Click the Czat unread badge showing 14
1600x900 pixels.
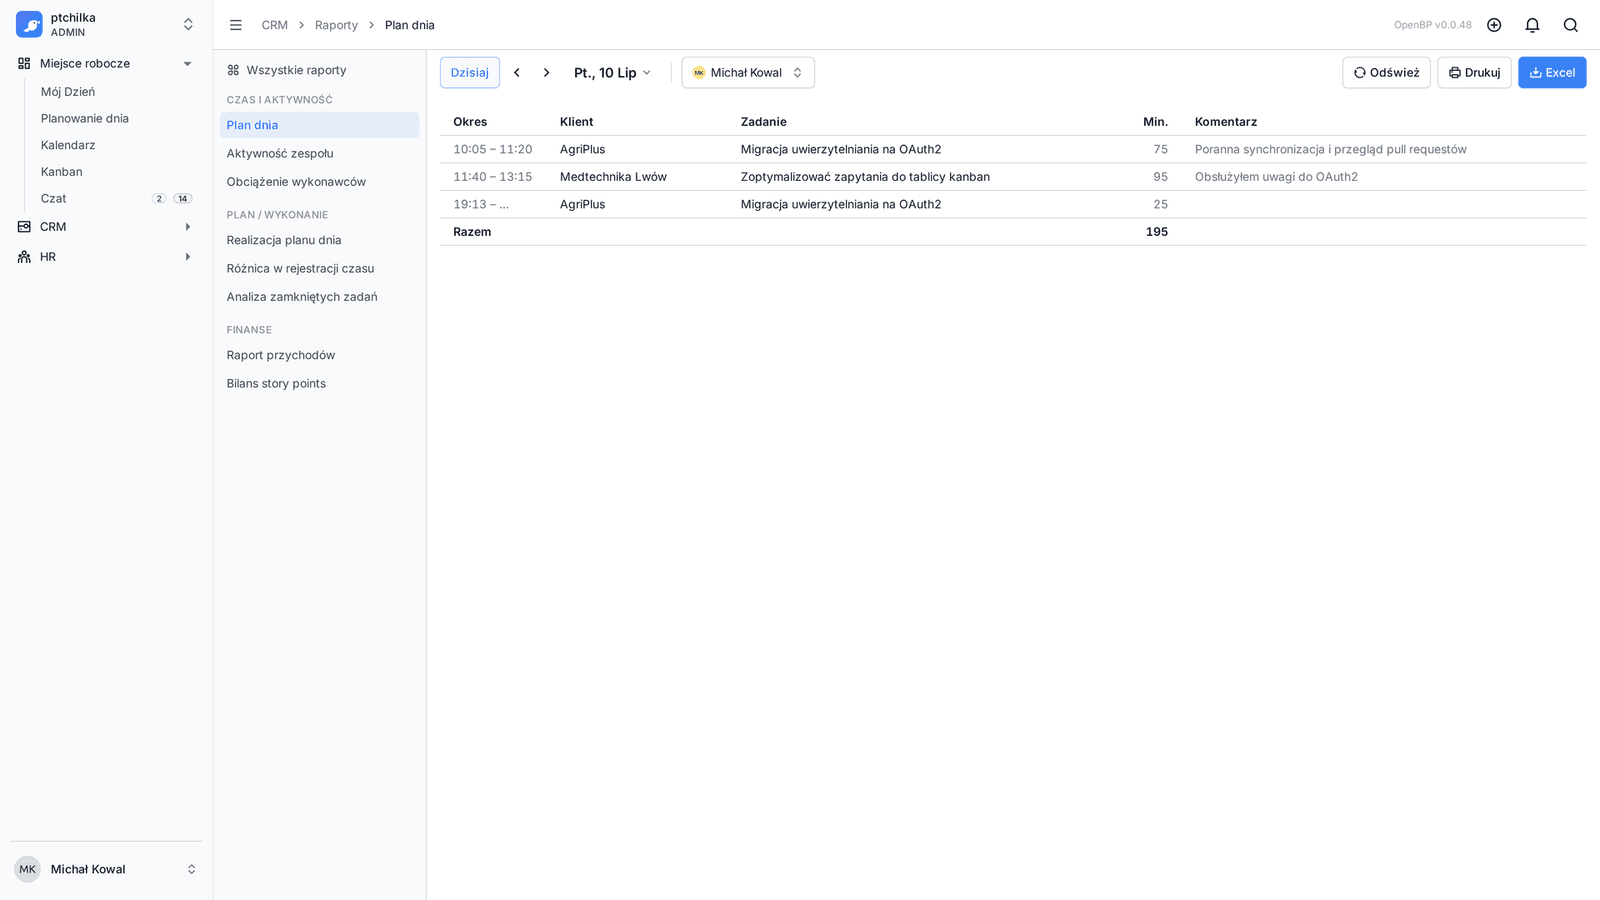(183, 198)
